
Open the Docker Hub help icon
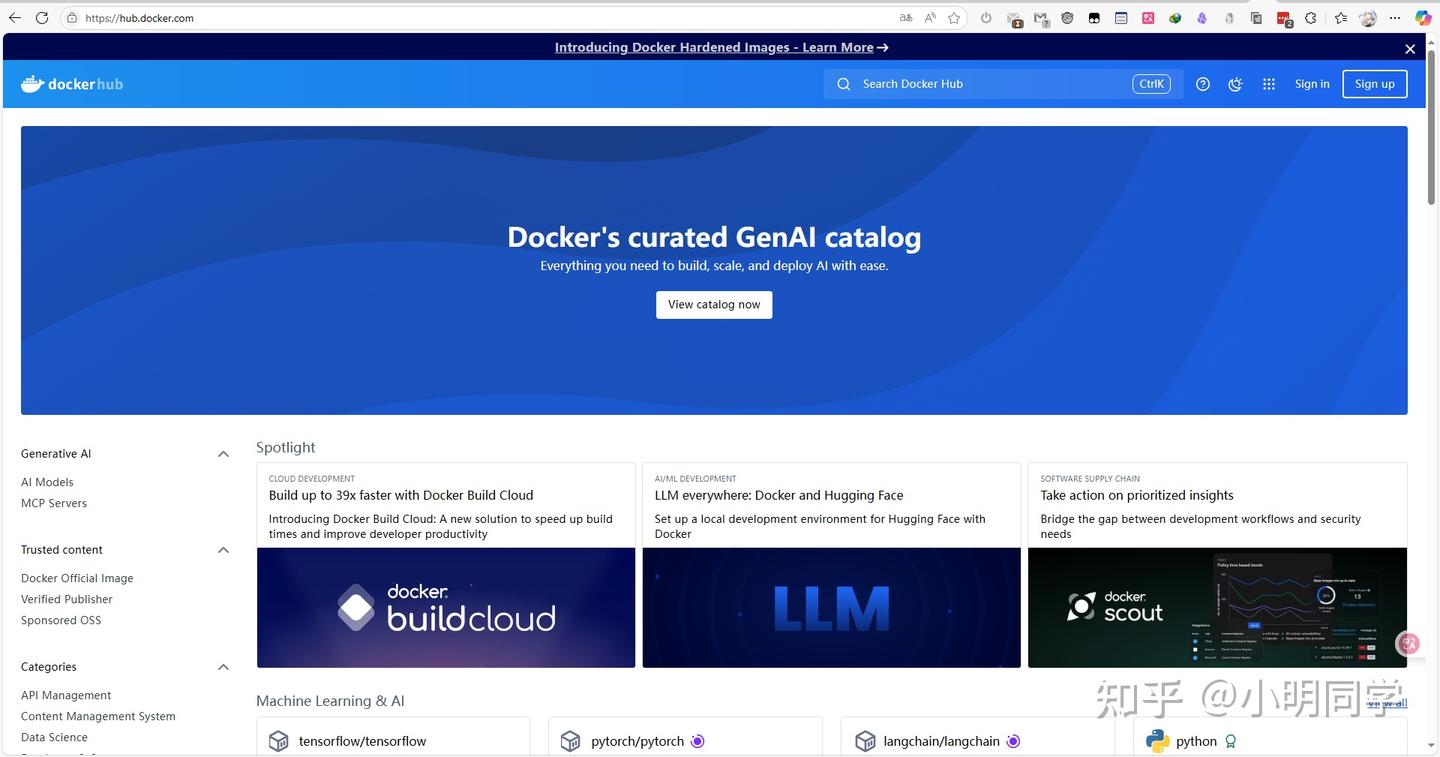[1202, 84]
